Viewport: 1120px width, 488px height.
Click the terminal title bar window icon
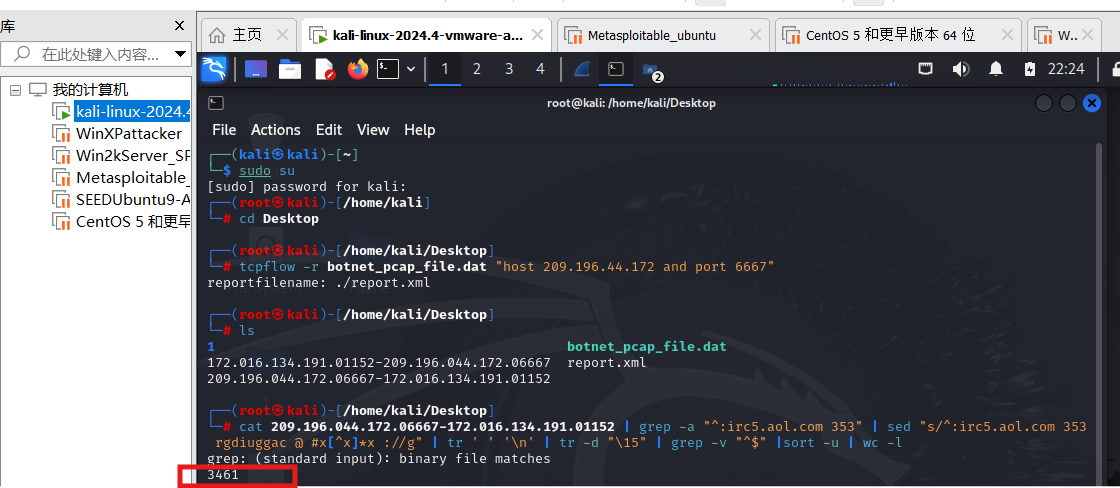[216, 104]
